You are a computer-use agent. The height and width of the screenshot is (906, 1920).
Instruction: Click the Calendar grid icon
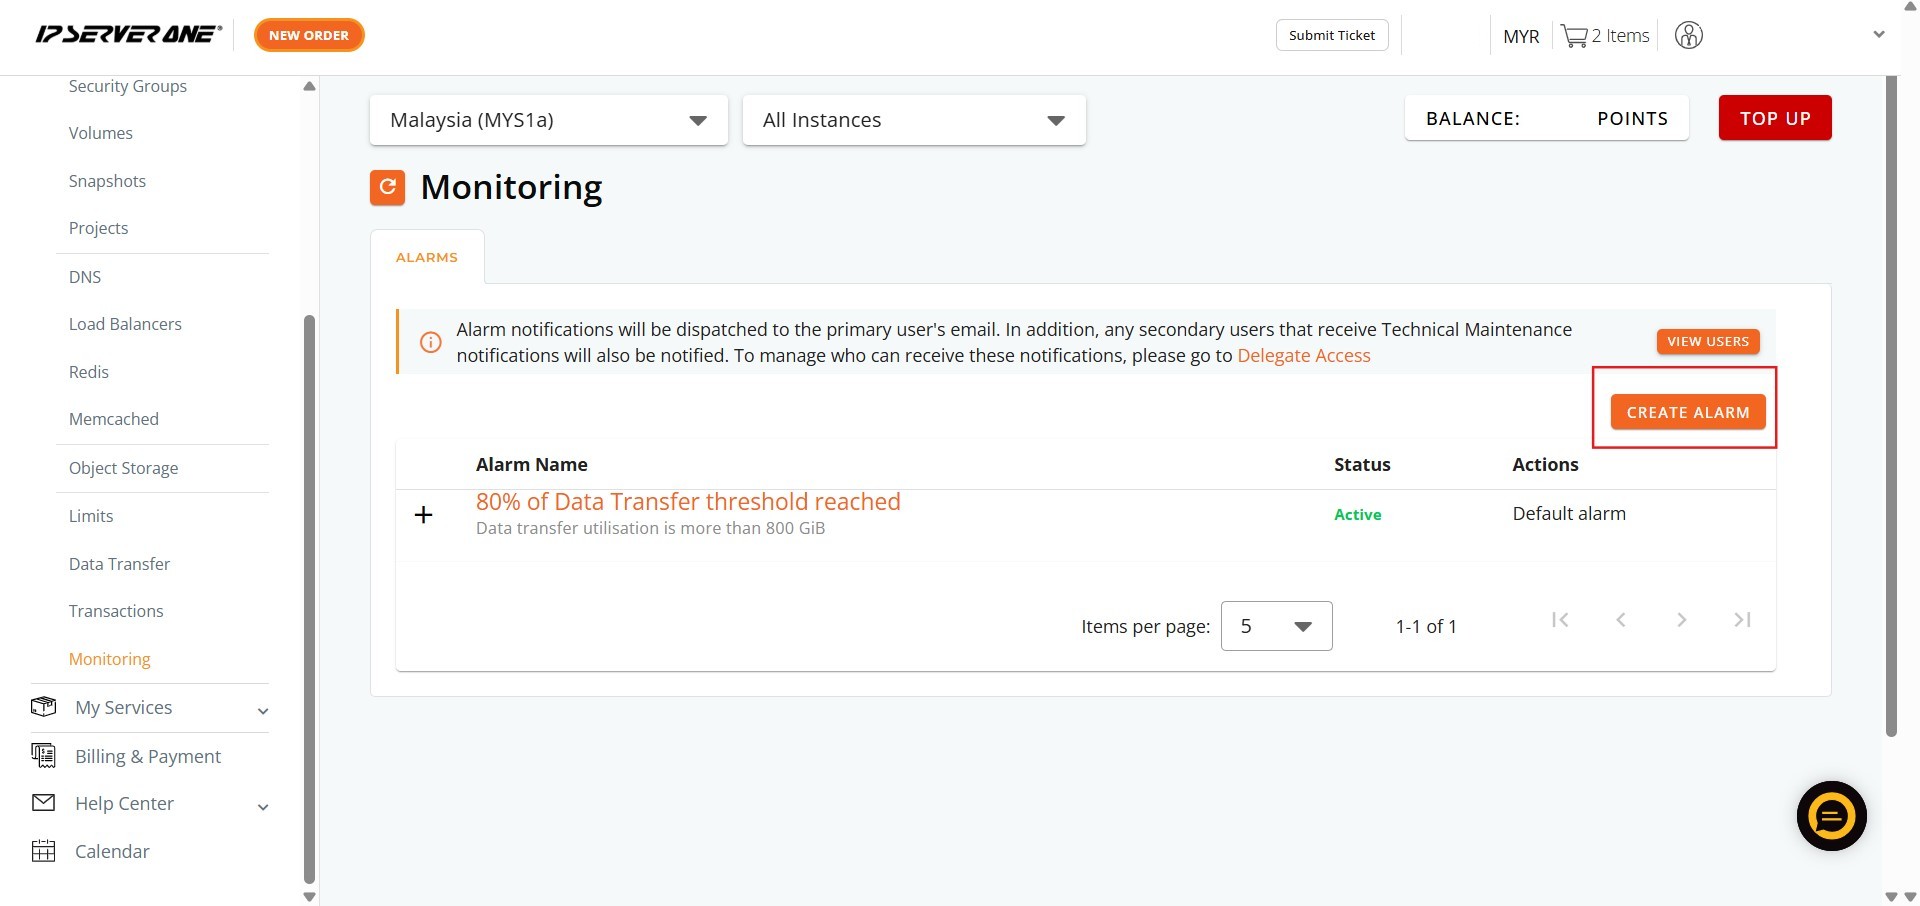(44, 851)
